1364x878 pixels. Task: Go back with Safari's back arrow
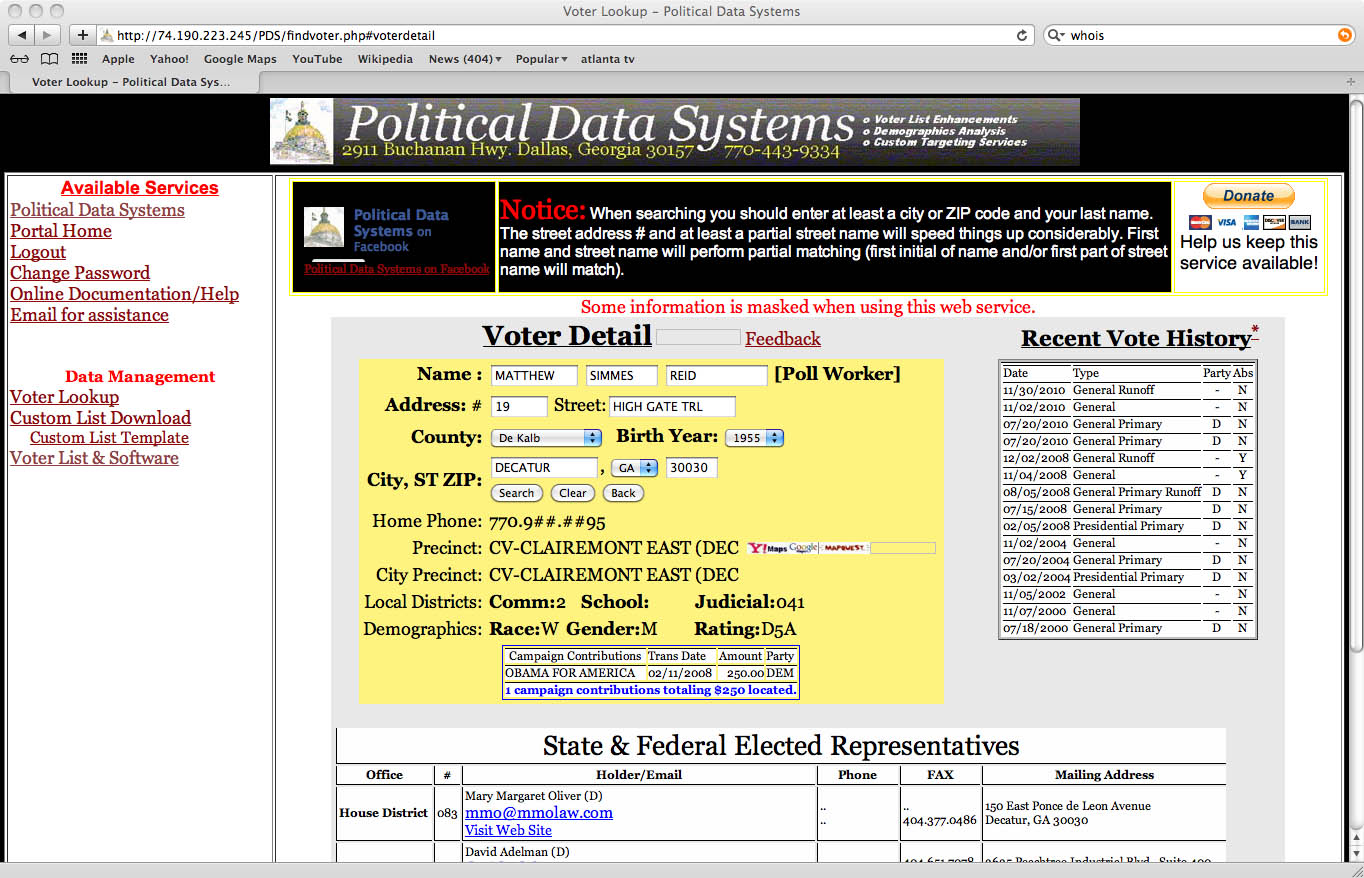[22, 35]
